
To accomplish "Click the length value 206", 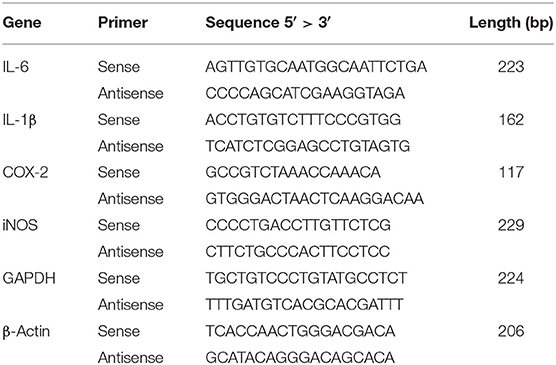I will [x=511, y=331].
